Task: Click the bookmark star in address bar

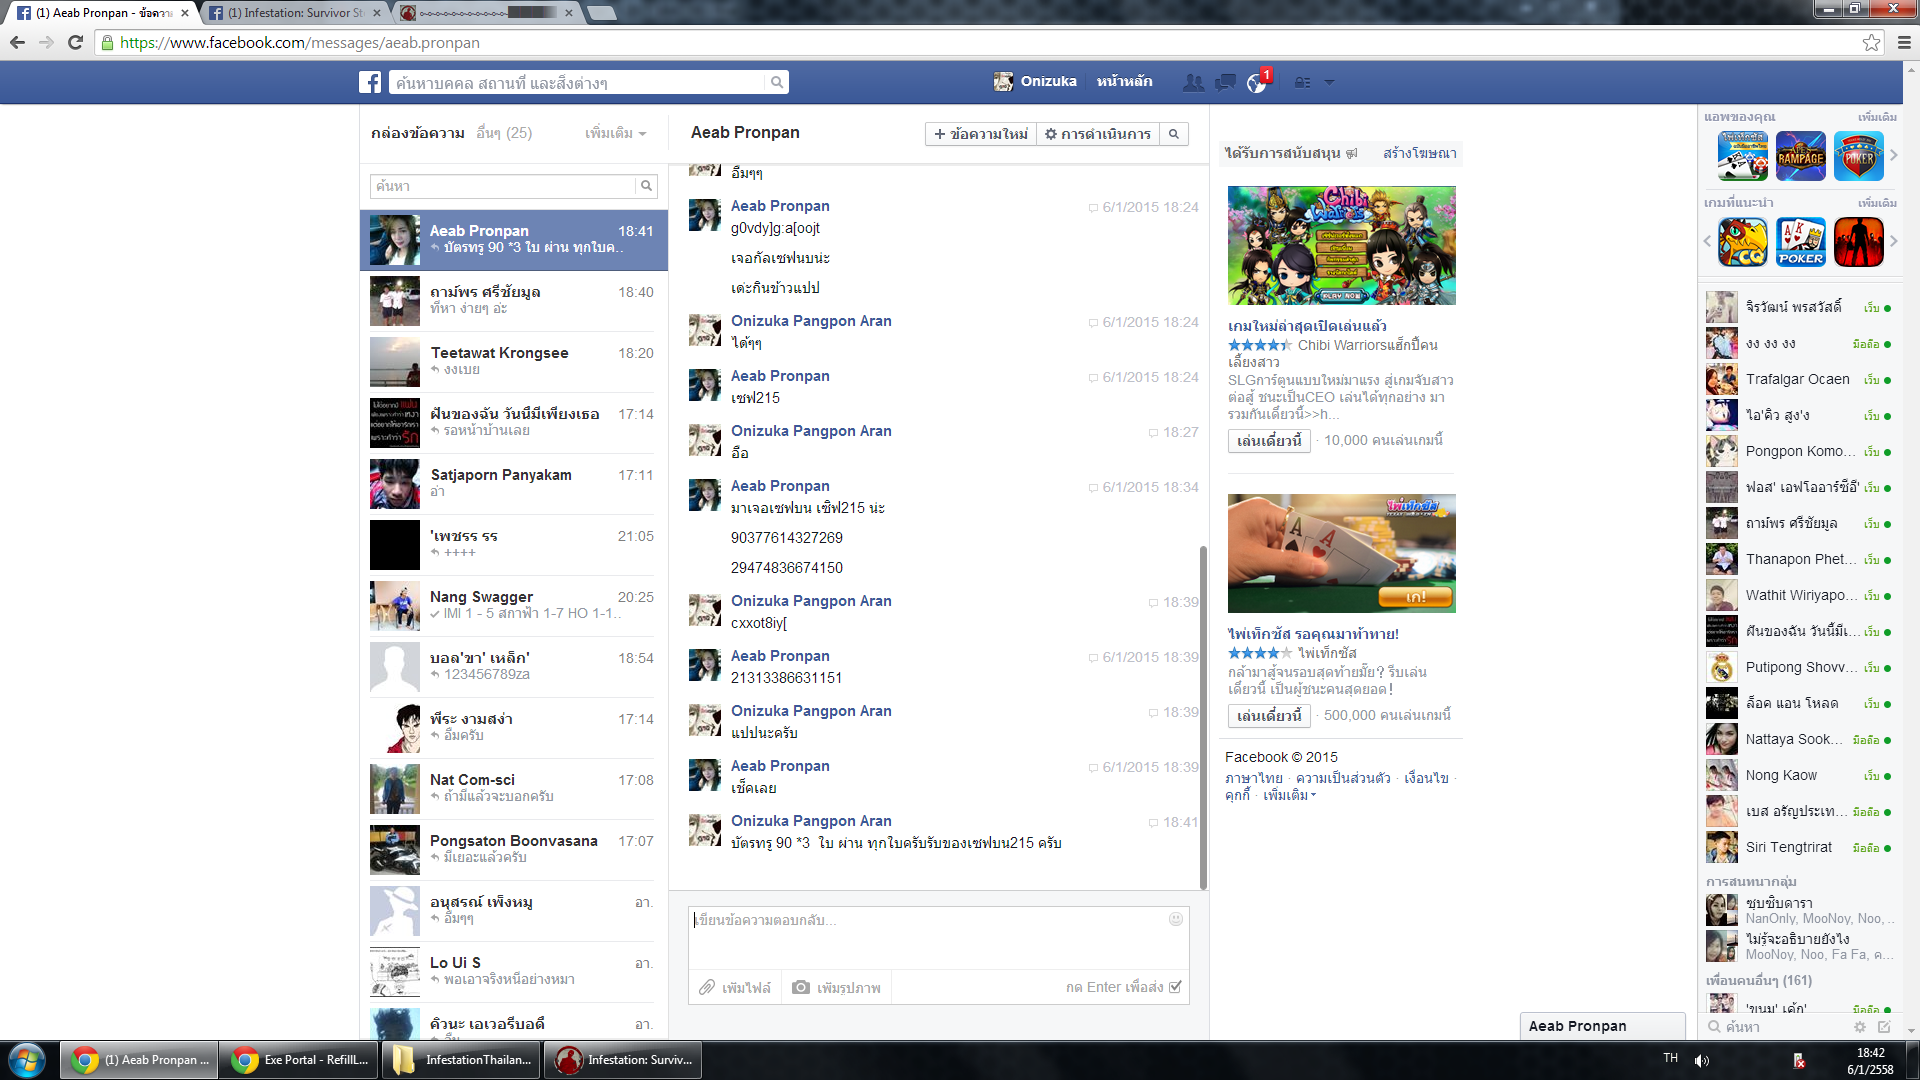Action: 1871,42
